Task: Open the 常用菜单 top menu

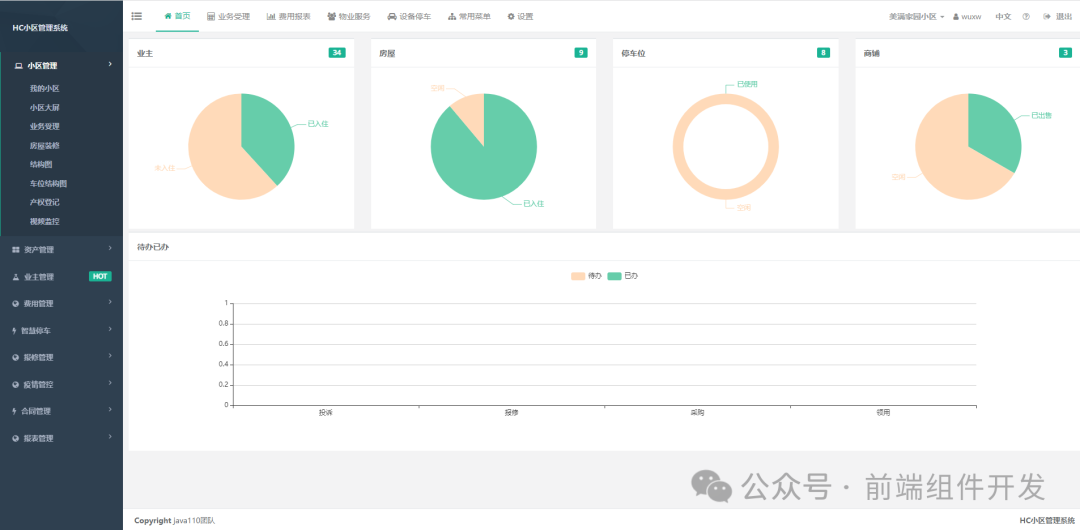Action: coord(469,17)
